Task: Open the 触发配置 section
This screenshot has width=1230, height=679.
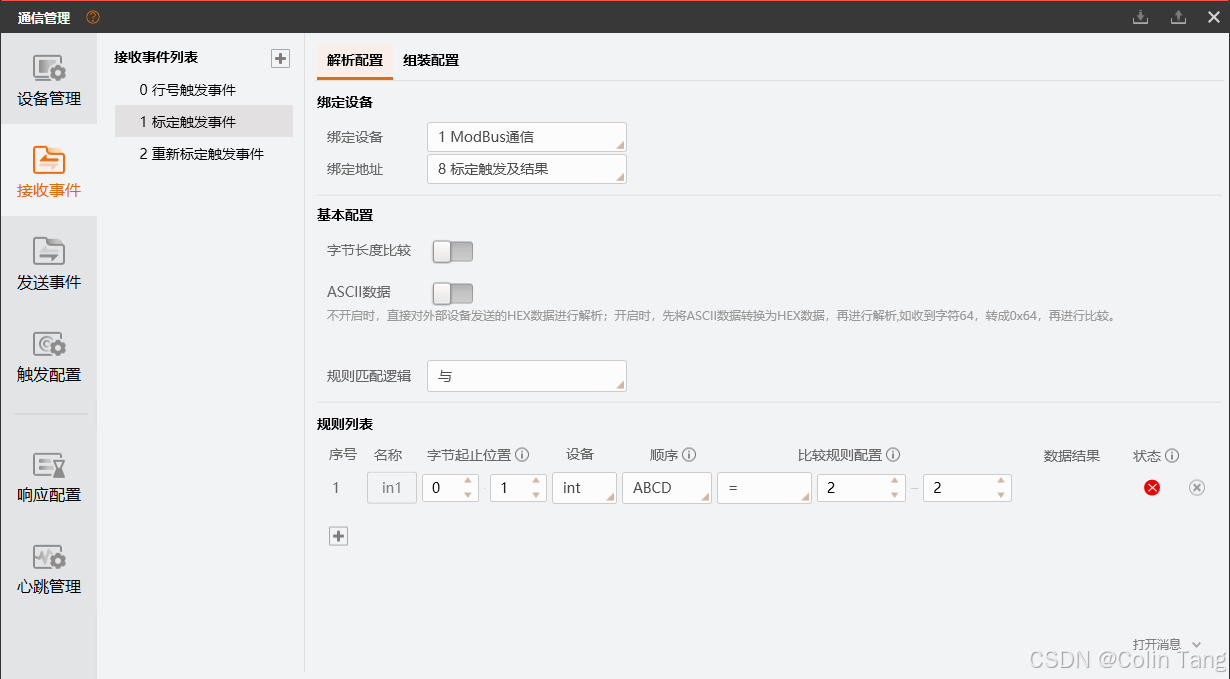Action: tap(48, 358)
